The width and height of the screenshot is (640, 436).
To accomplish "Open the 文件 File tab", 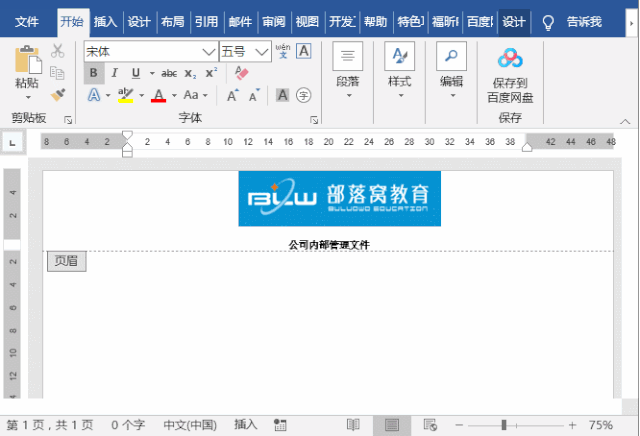I will (27, 22).
